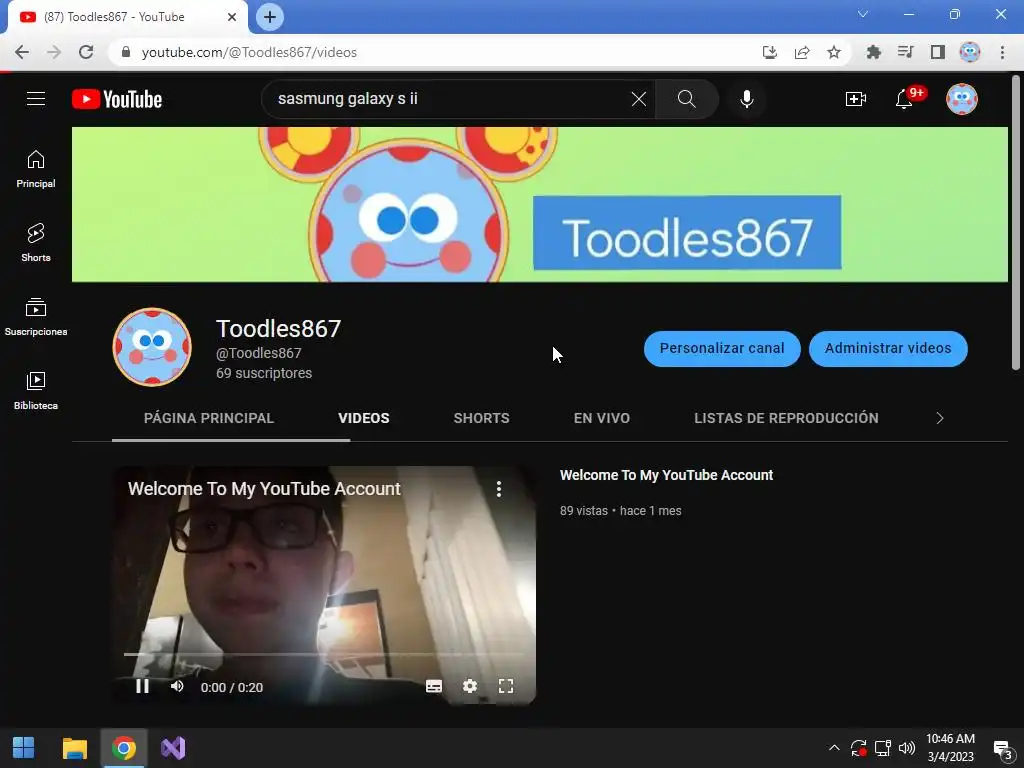Open video player three-dot options
The height and width of the screenshot is (768, 1024).
tap(499, 489)
